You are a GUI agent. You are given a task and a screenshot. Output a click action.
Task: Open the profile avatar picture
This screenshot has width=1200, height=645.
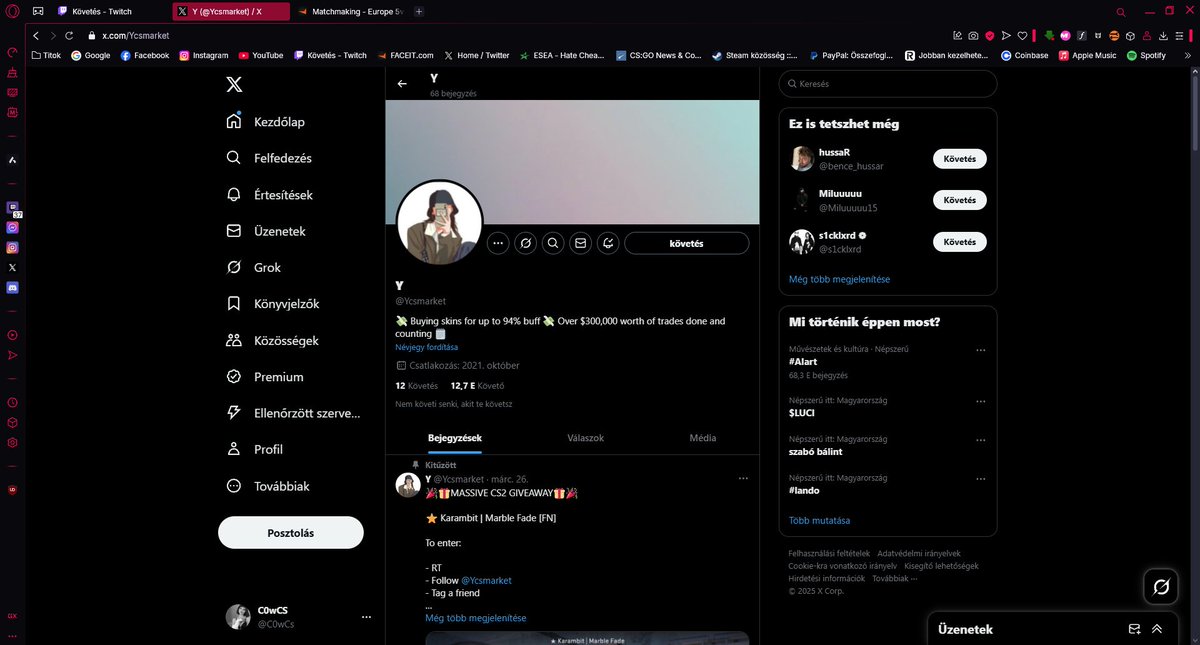[440, 223]
